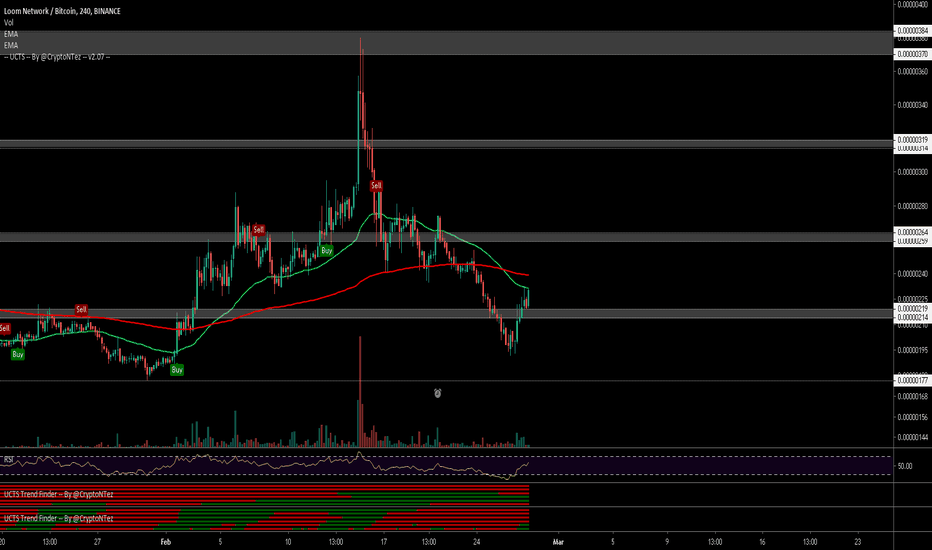Click the lower UCTS Trend Finder label
Viewport: 932px width, 550px height.
58,518
